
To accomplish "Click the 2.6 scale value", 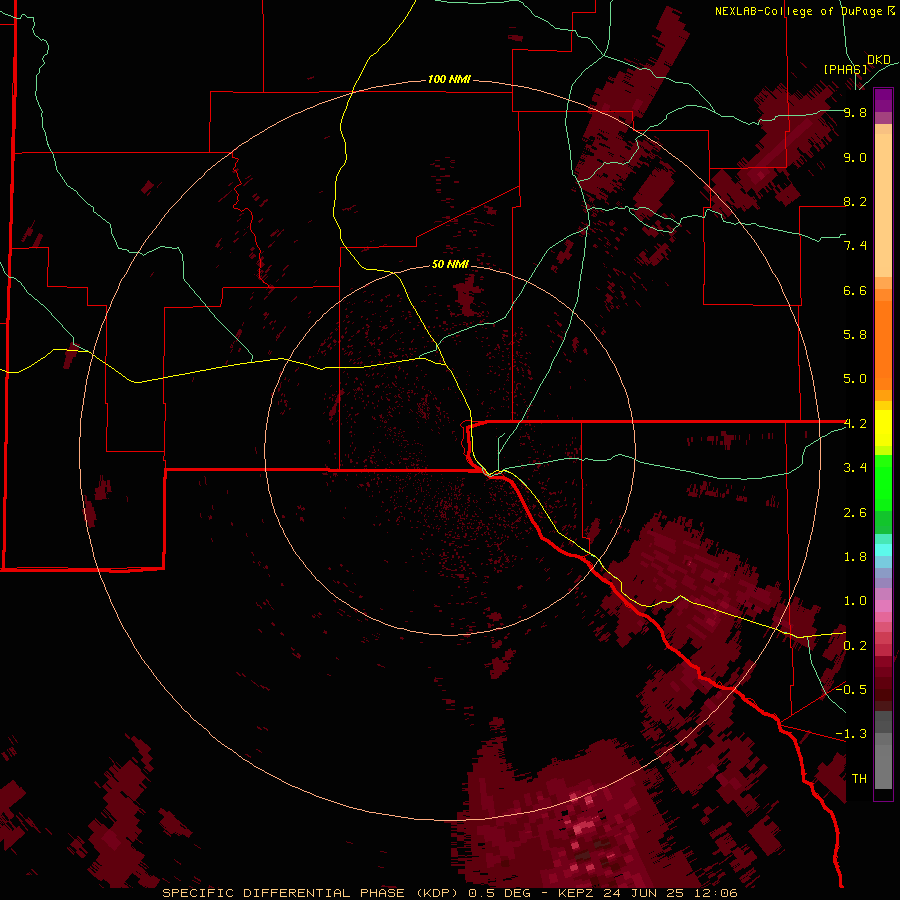I will point(855,513).
